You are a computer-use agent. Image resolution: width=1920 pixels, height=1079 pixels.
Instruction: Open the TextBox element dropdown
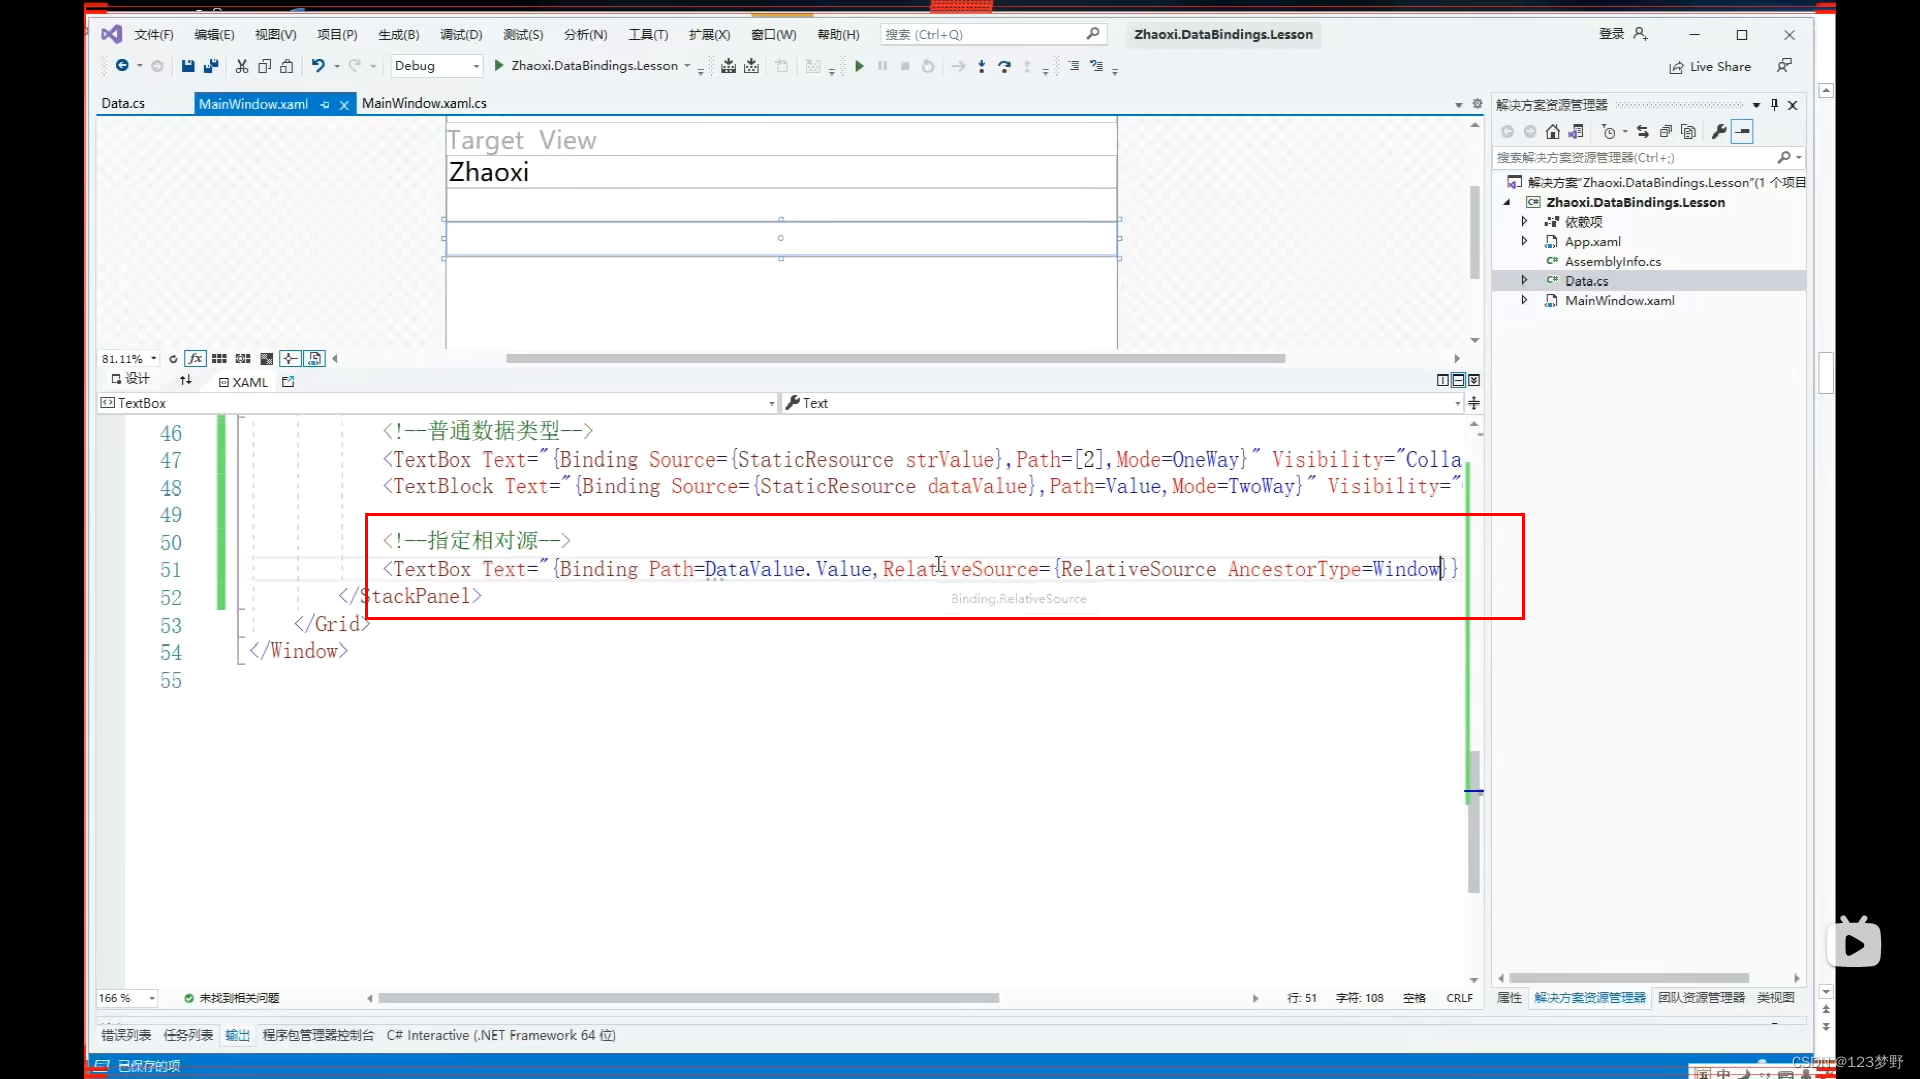pos(438,403)
